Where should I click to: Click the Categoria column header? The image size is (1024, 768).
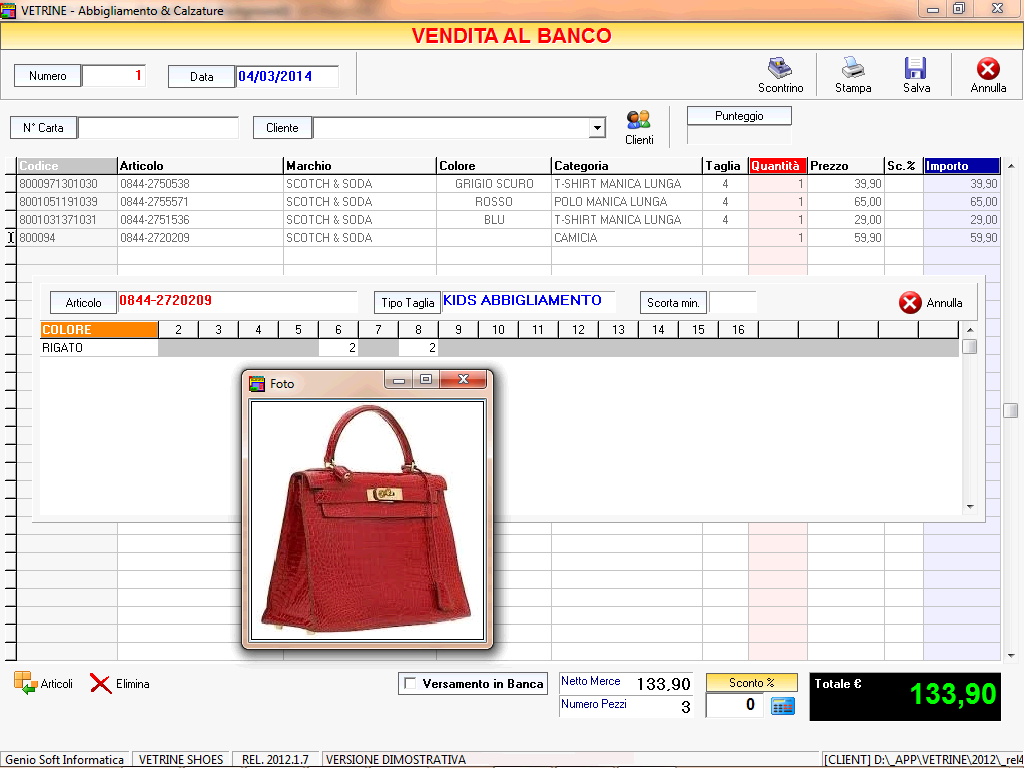coord(627,166)
